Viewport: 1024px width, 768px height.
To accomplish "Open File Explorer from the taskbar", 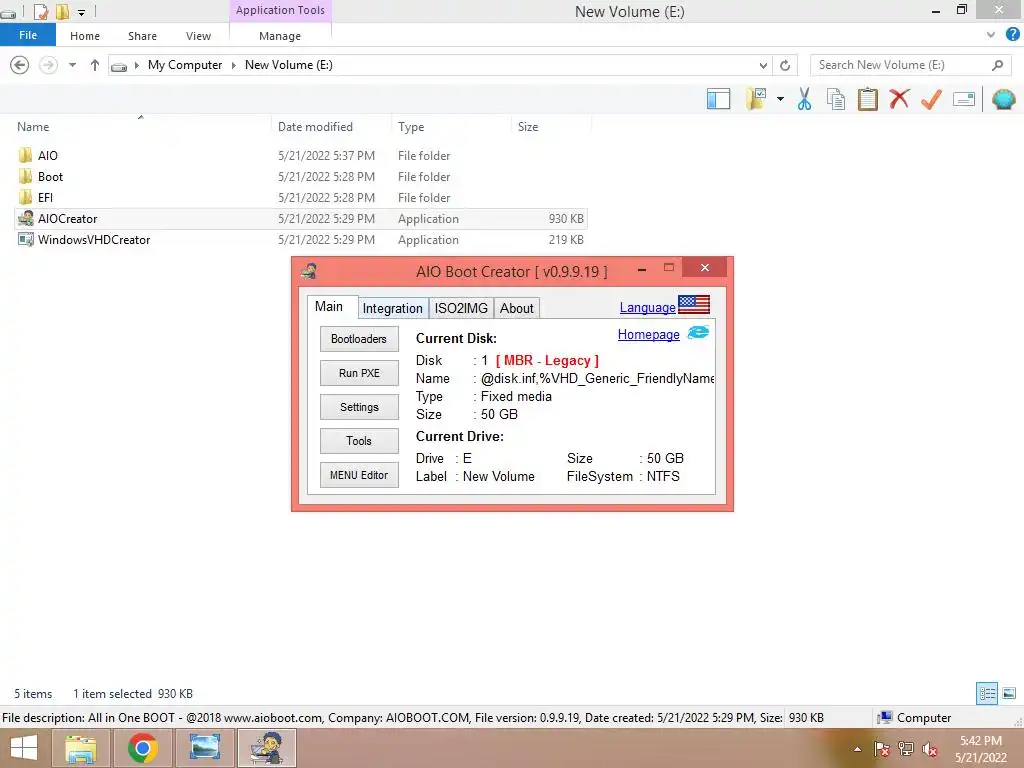I will 81,748.
